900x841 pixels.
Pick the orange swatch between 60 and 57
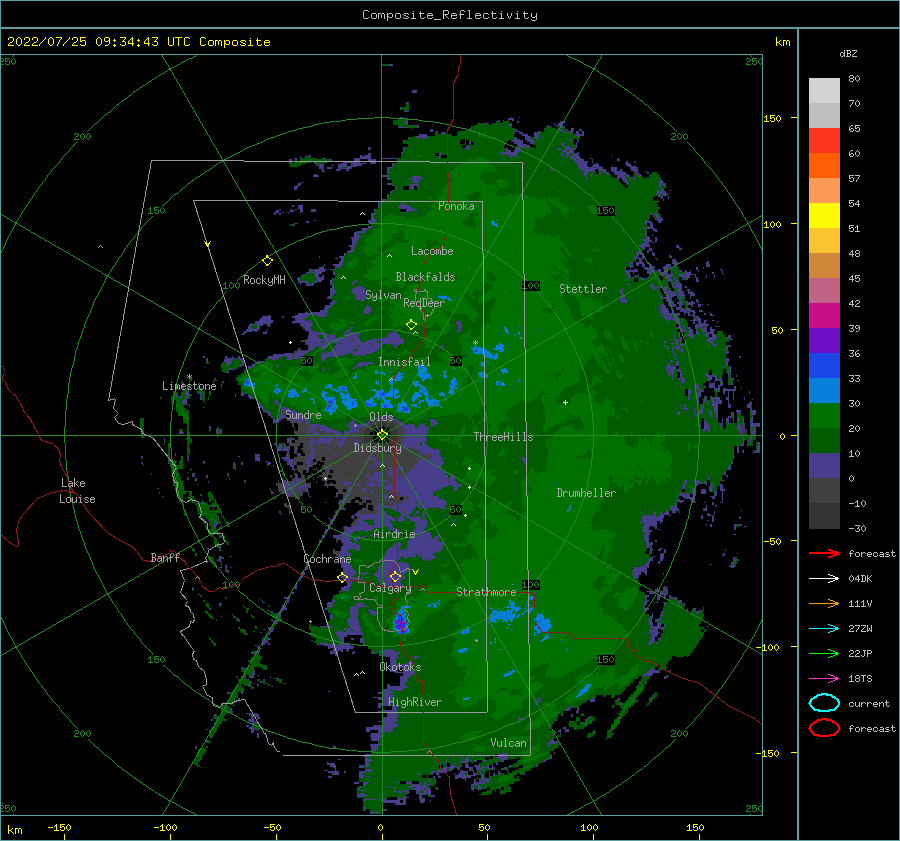(x=824, y=166)
